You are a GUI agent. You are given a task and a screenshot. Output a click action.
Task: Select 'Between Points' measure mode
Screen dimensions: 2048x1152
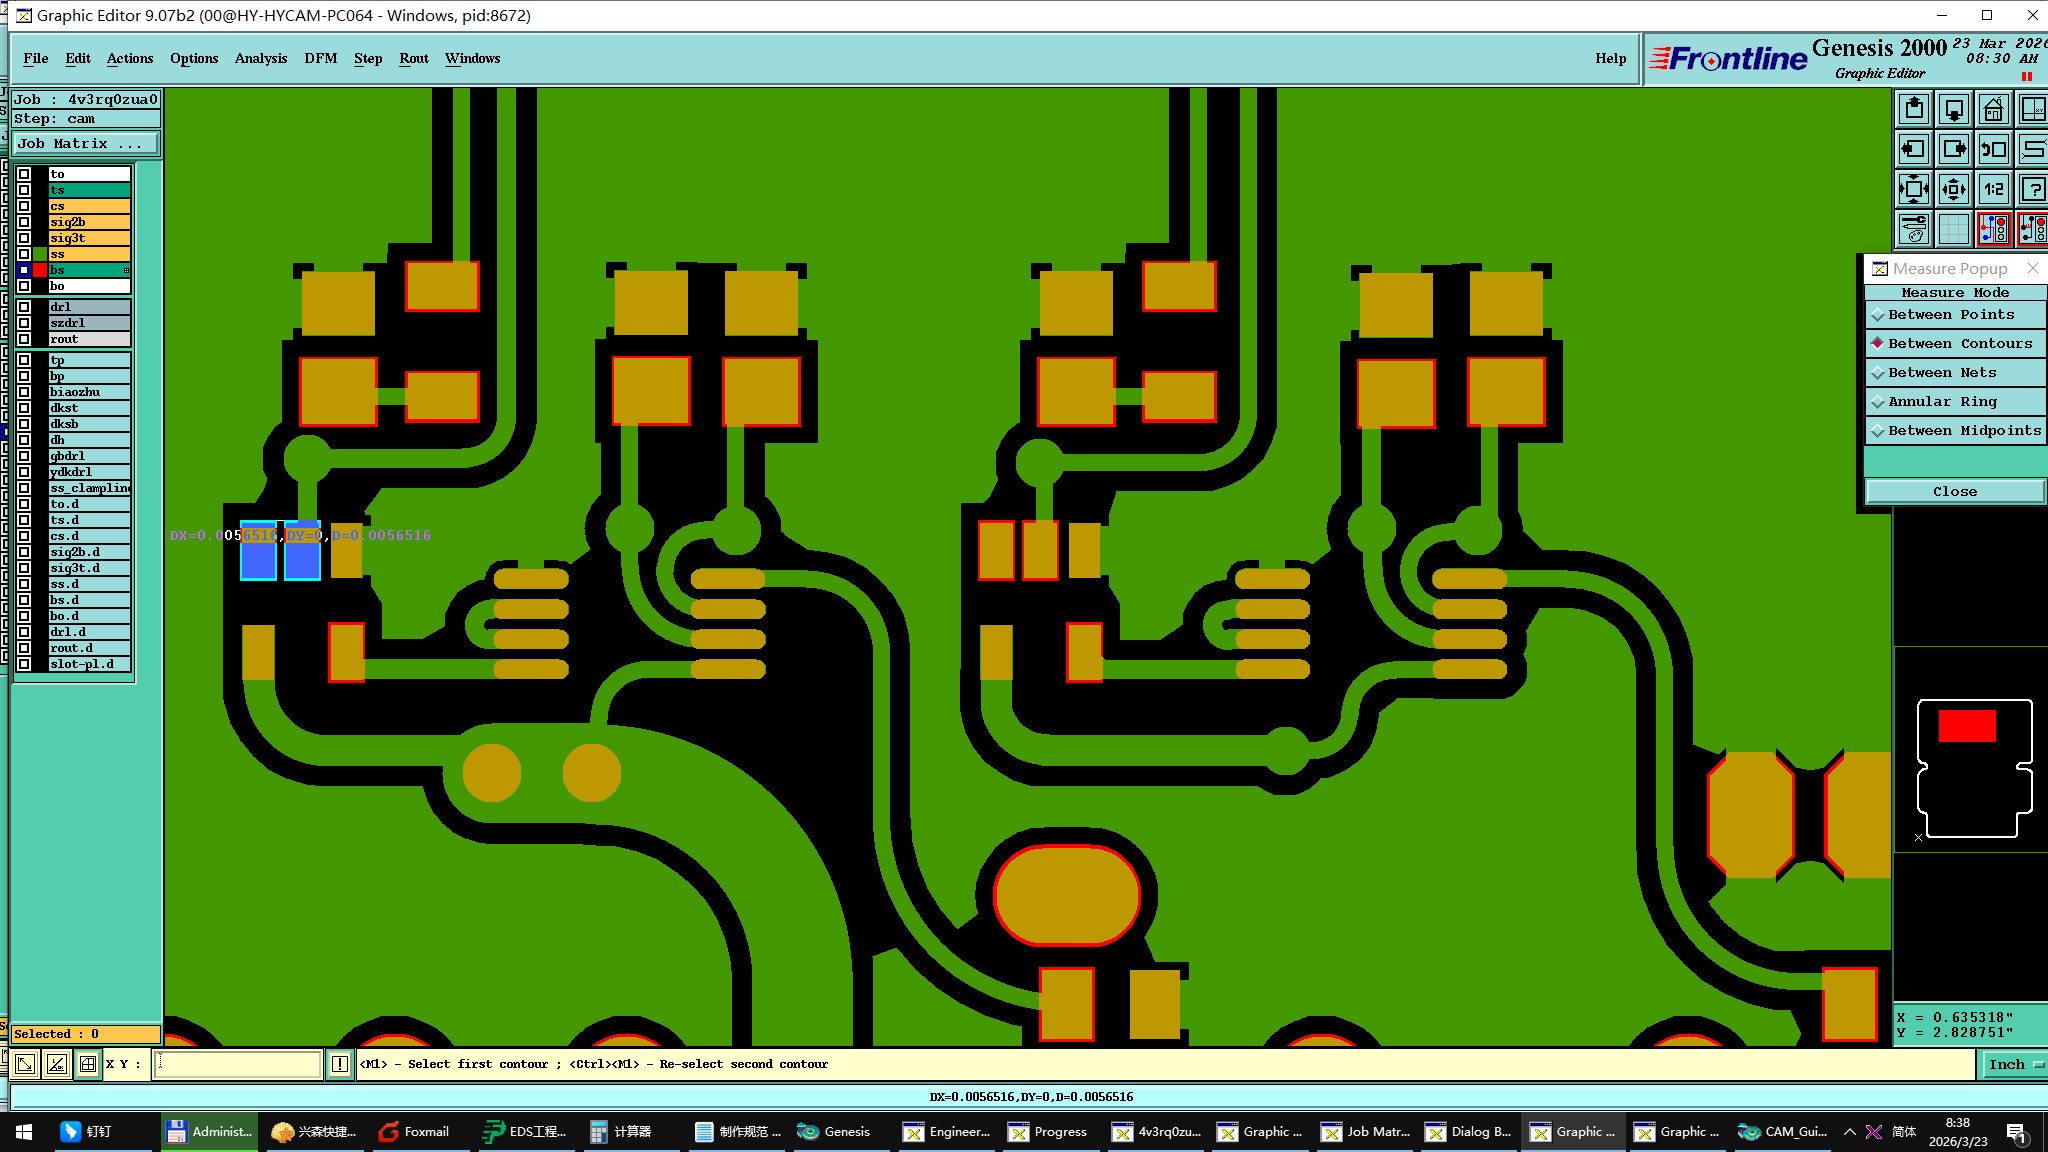[1950, 314]
